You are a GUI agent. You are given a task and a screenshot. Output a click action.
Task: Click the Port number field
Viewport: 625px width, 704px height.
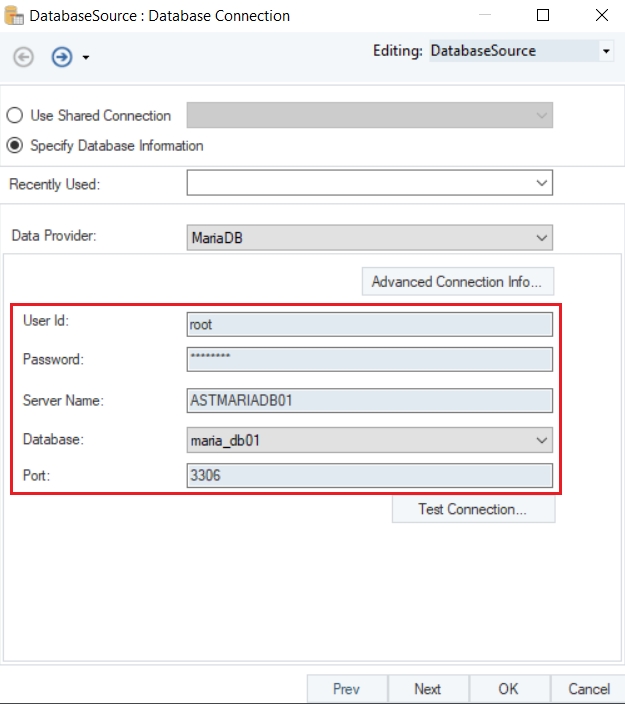[x=369, y=476]
